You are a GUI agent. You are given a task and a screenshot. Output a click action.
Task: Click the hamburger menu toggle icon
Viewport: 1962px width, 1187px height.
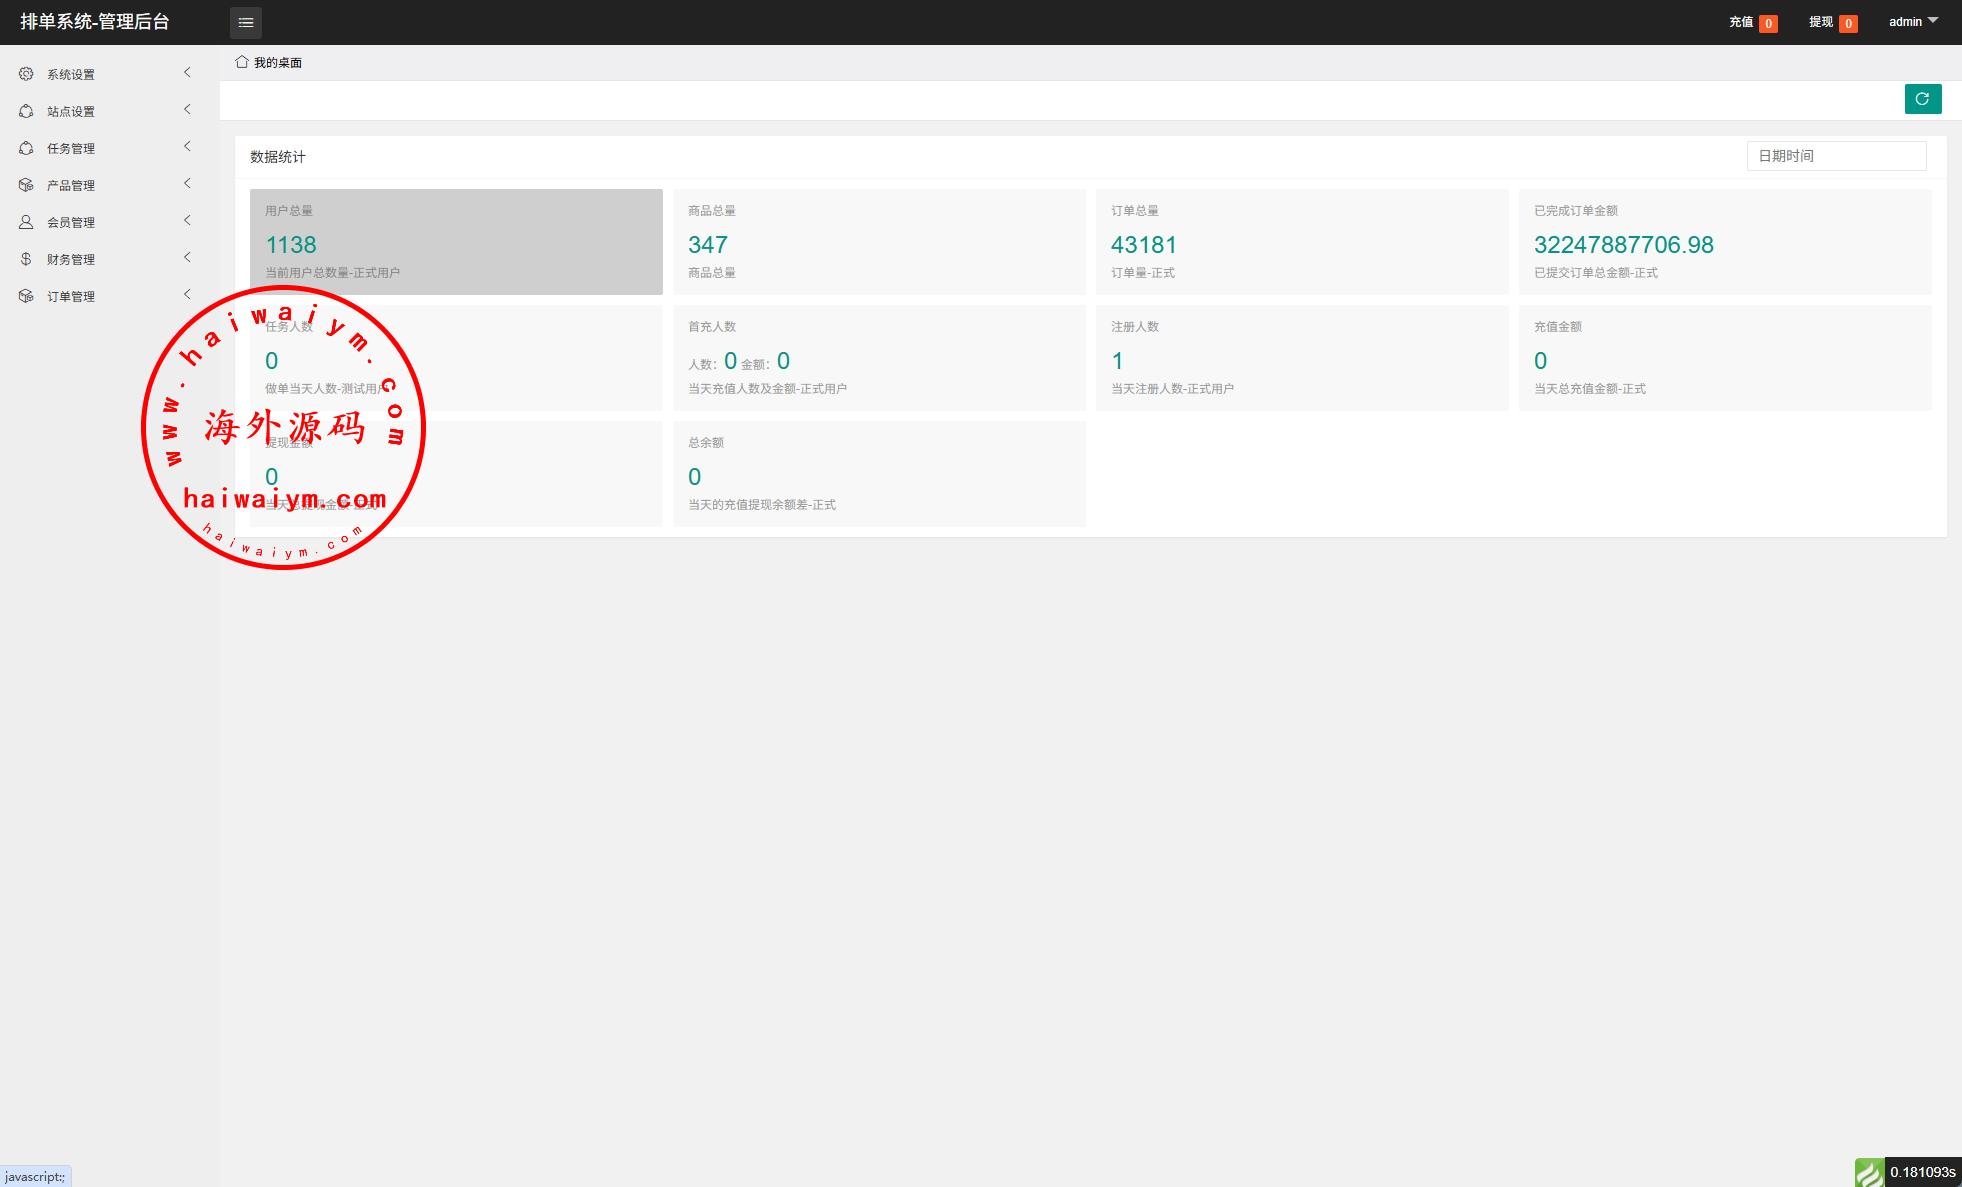(x=246, y=22)
